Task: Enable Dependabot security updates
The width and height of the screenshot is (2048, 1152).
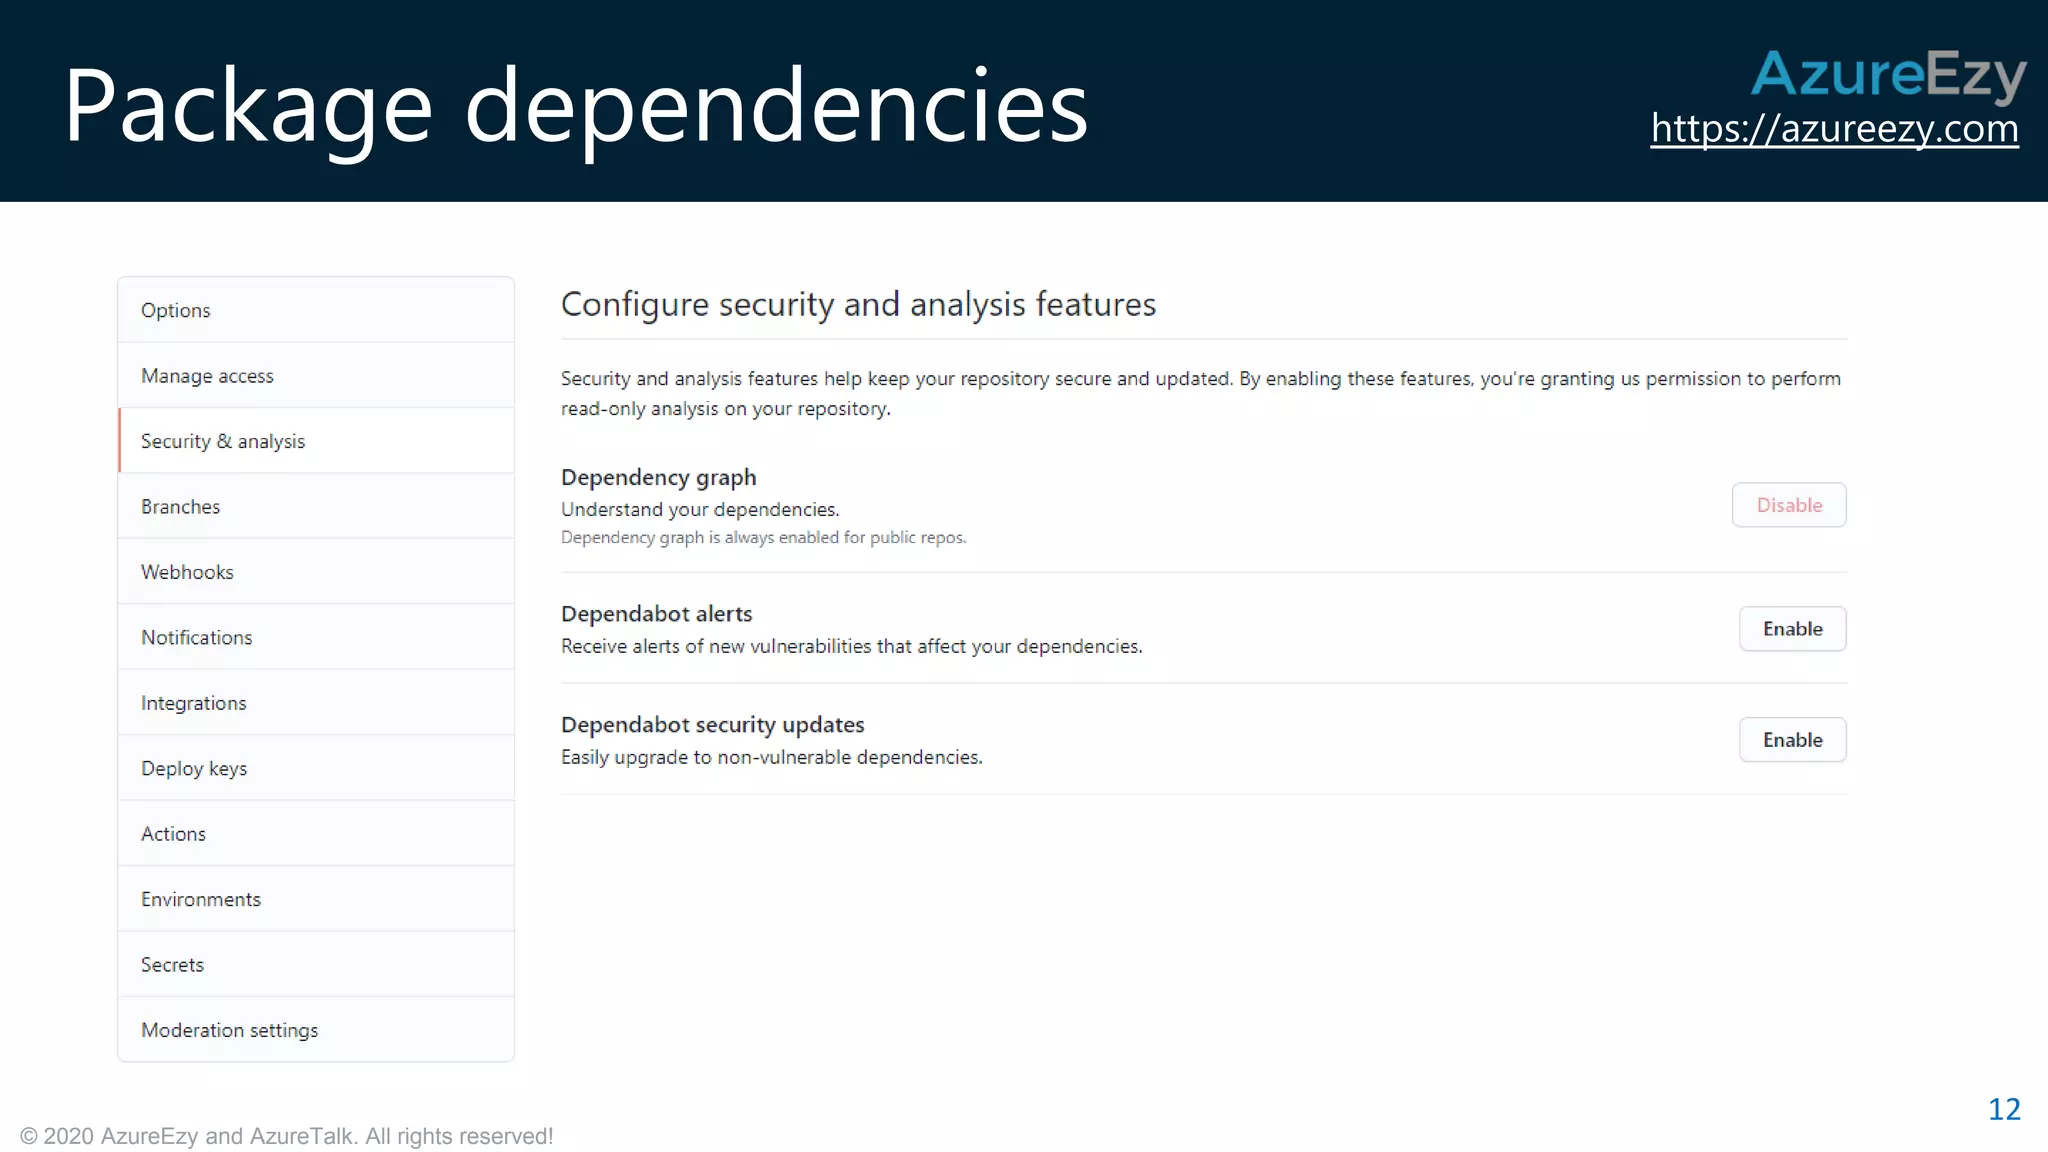Action: (x=1792, y=740)
